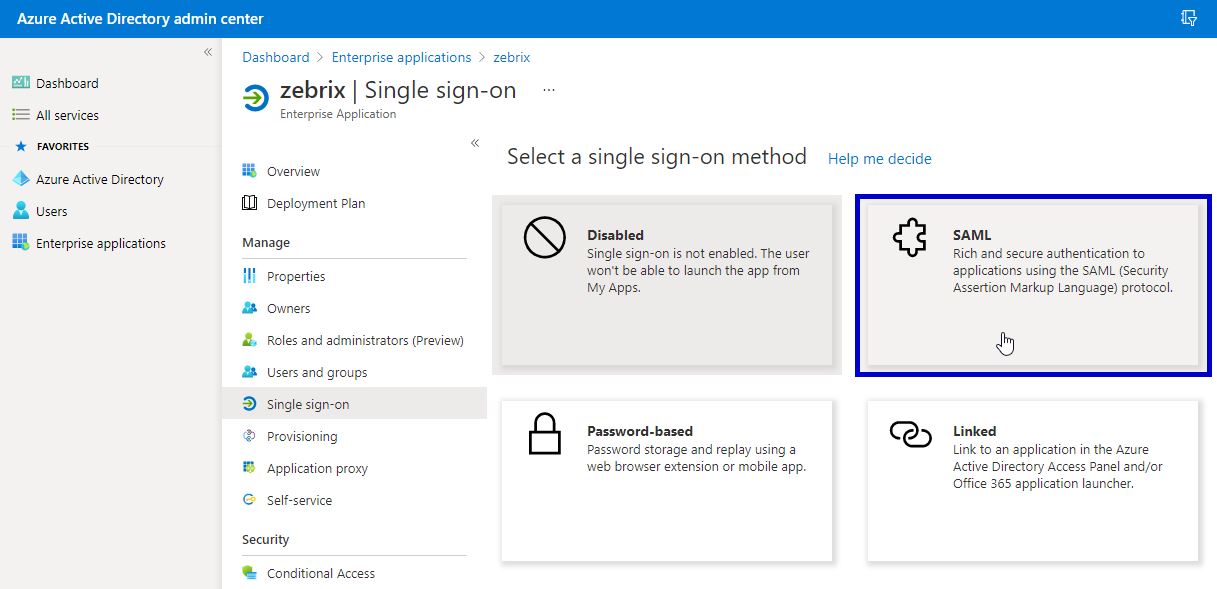
Task: Click the Linked chain icon
Action: (x=910, y=434)
